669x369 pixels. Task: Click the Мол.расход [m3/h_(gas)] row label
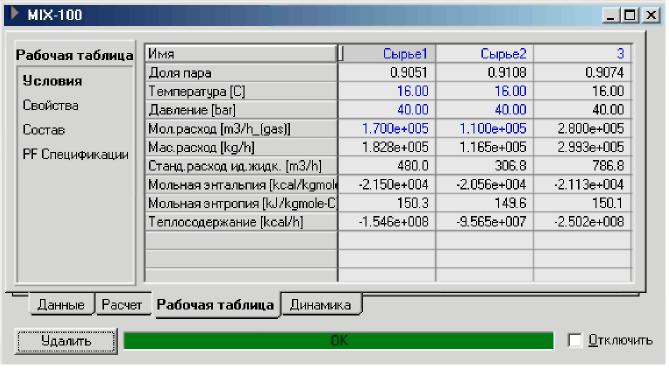(x=241, y=128)
